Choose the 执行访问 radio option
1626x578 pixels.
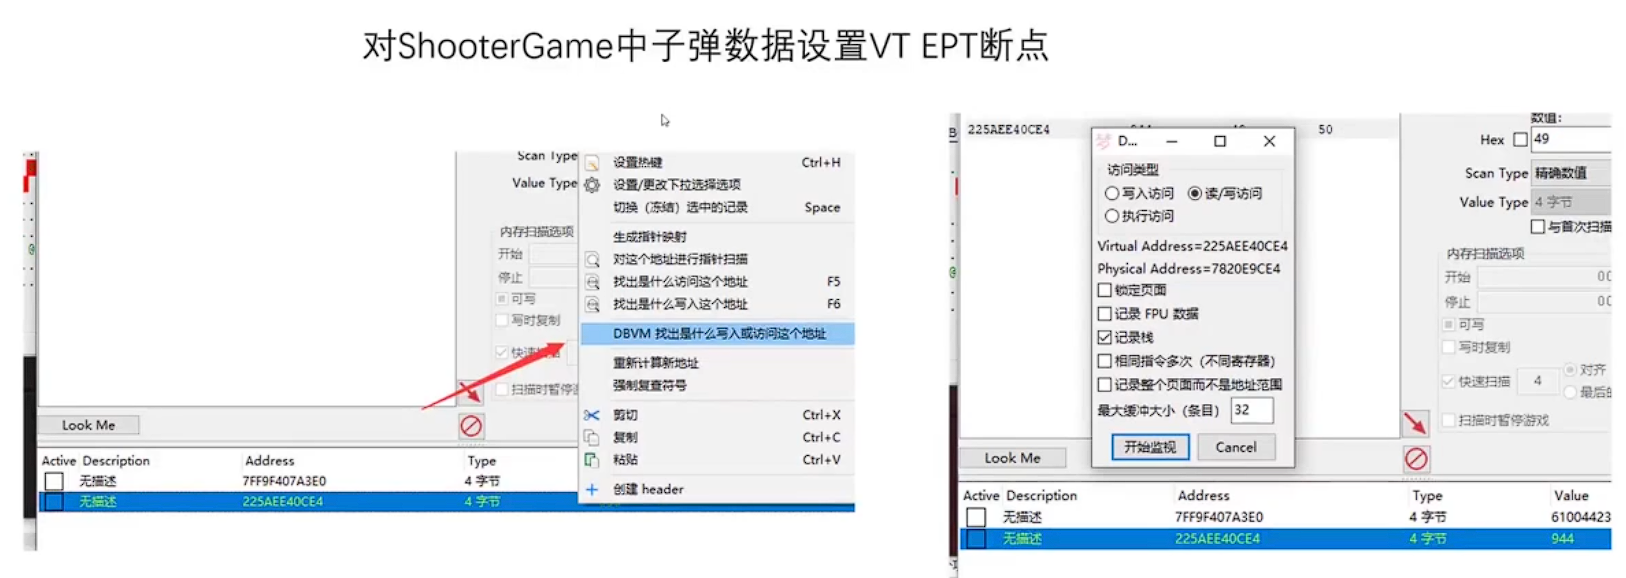click(x=1112, y=216)
